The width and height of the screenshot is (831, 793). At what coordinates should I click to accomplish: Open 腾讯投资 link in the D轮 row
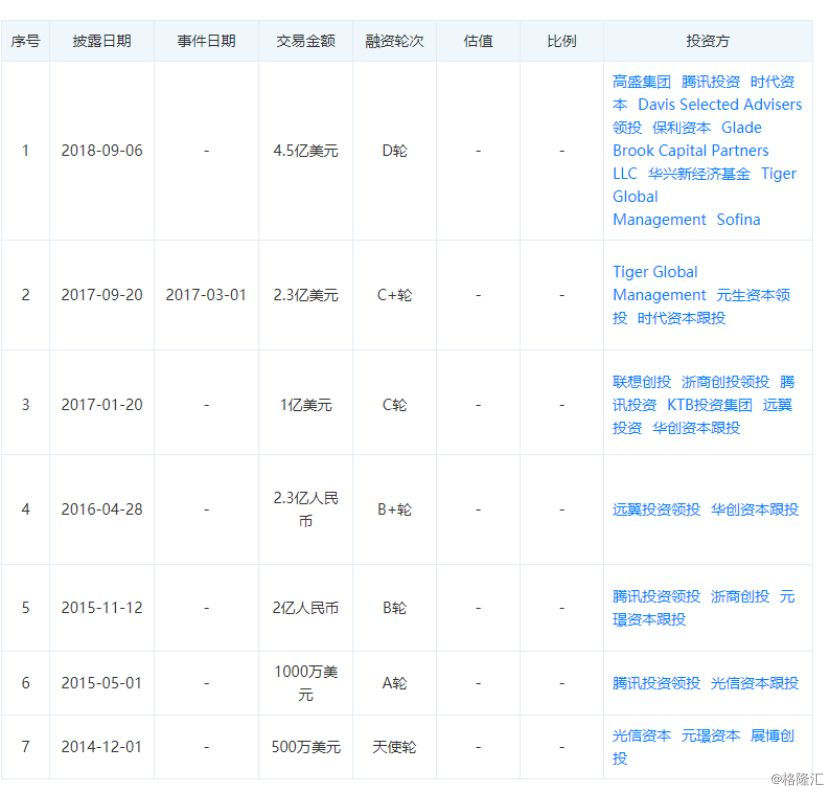tap(711, 82)
